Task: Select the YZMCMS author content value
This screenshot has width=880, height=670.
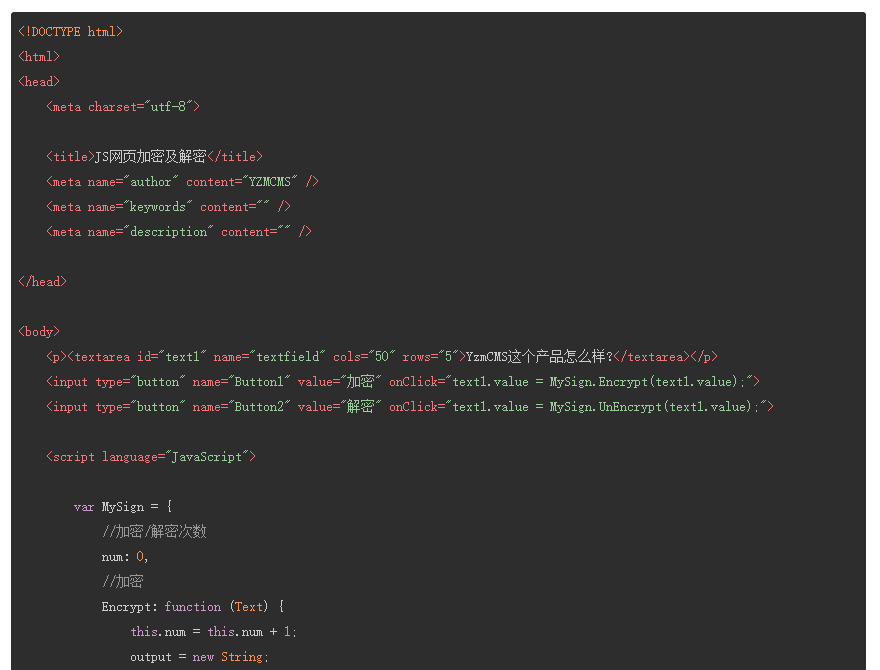Action: click(x=271, y=182)
